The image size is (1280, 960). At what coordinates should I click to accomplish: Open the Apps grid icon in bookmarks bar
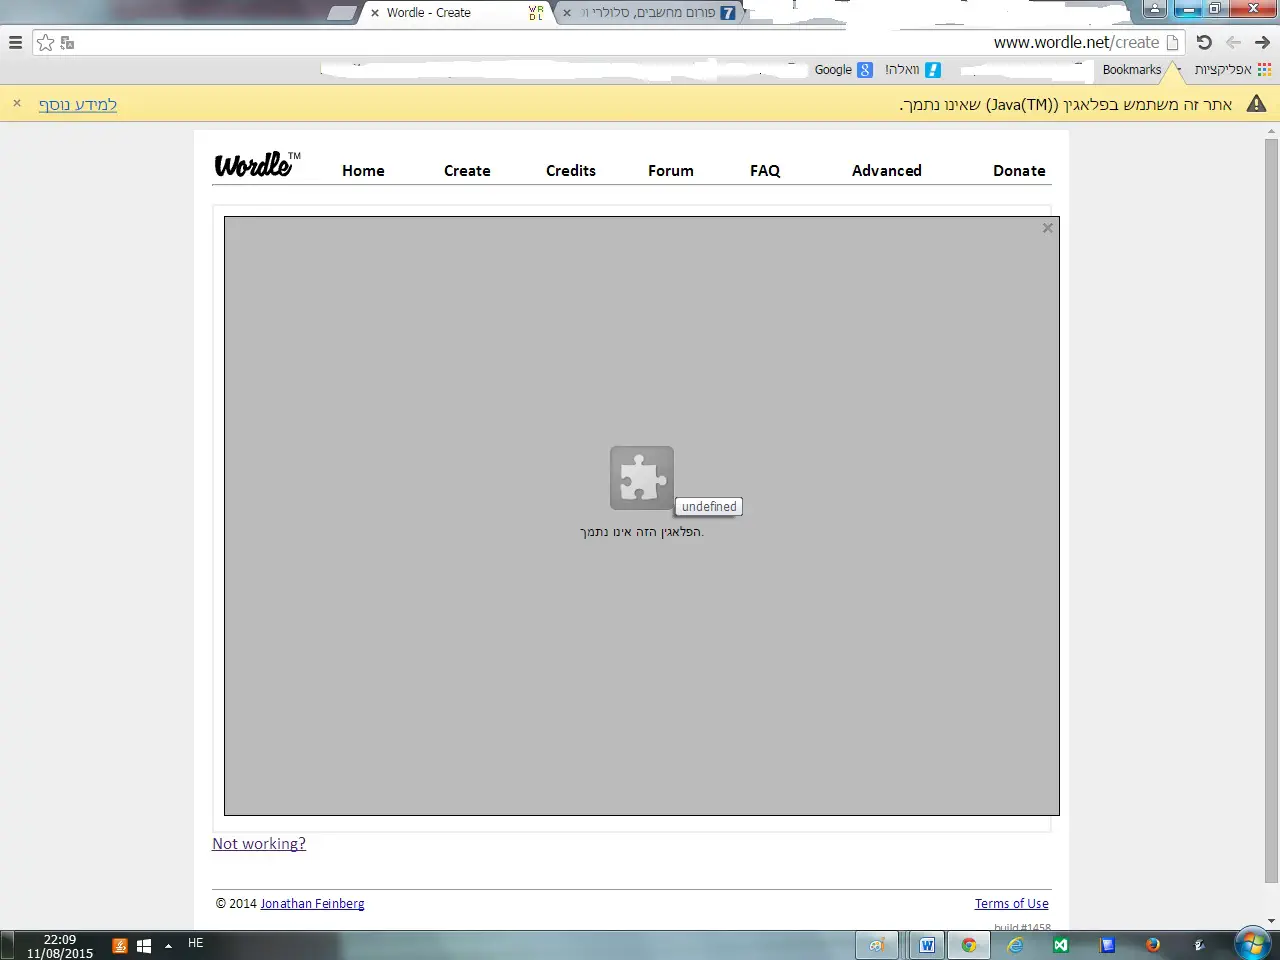point(1264,70)
